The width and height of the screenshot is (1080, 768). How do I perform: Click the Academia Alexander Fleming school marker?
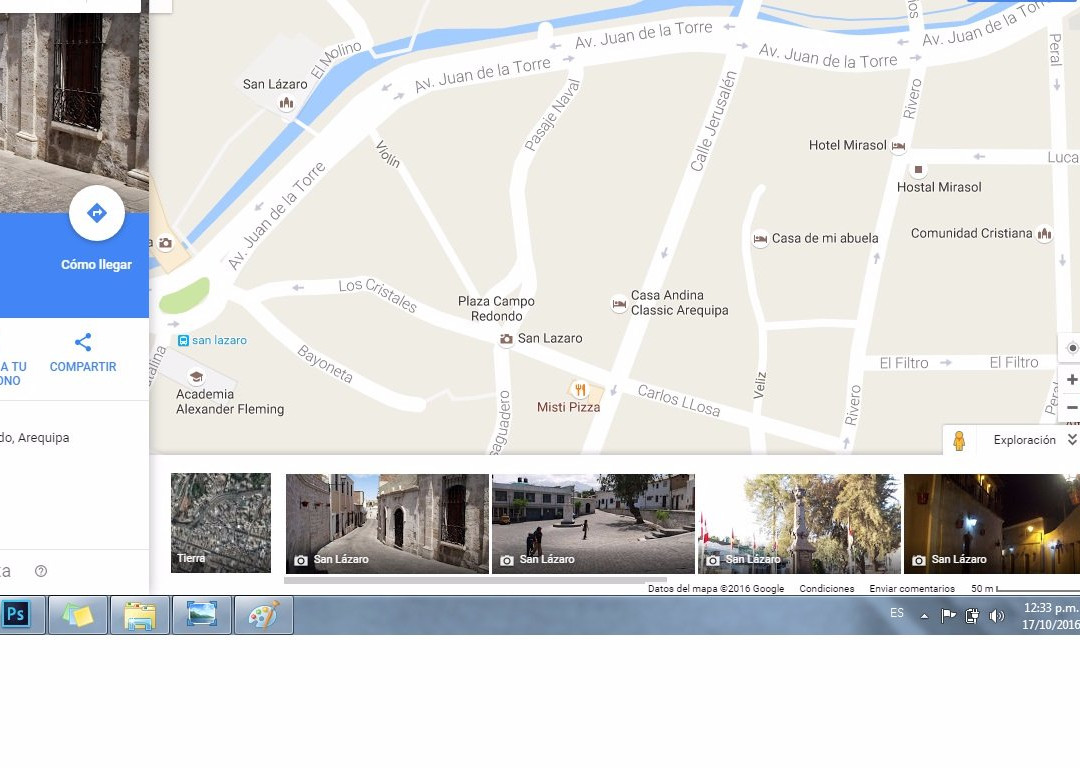pyautogui.click(x=196, y=377)
